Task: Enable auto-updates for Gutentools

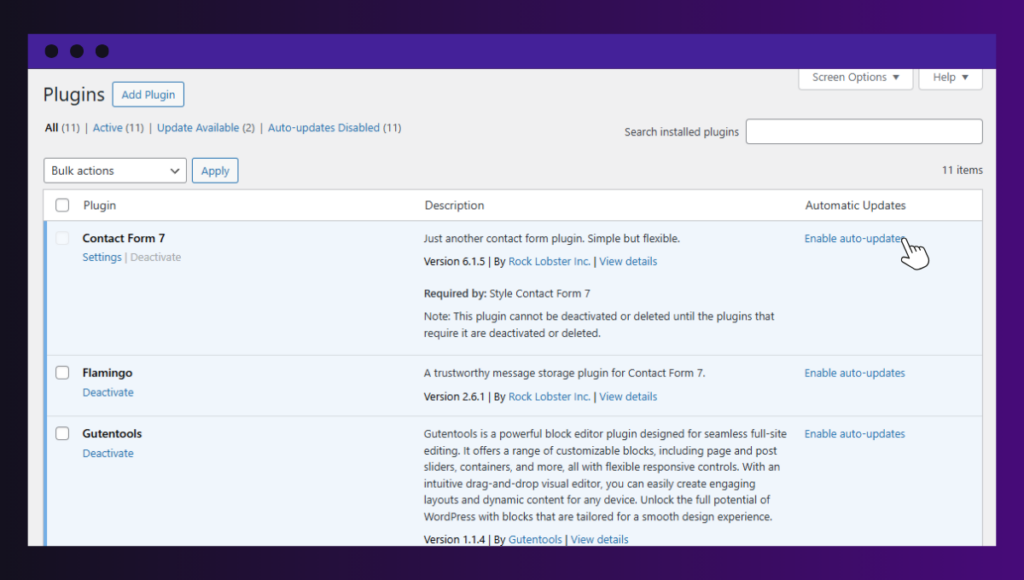Action: [x=854, y=433]
